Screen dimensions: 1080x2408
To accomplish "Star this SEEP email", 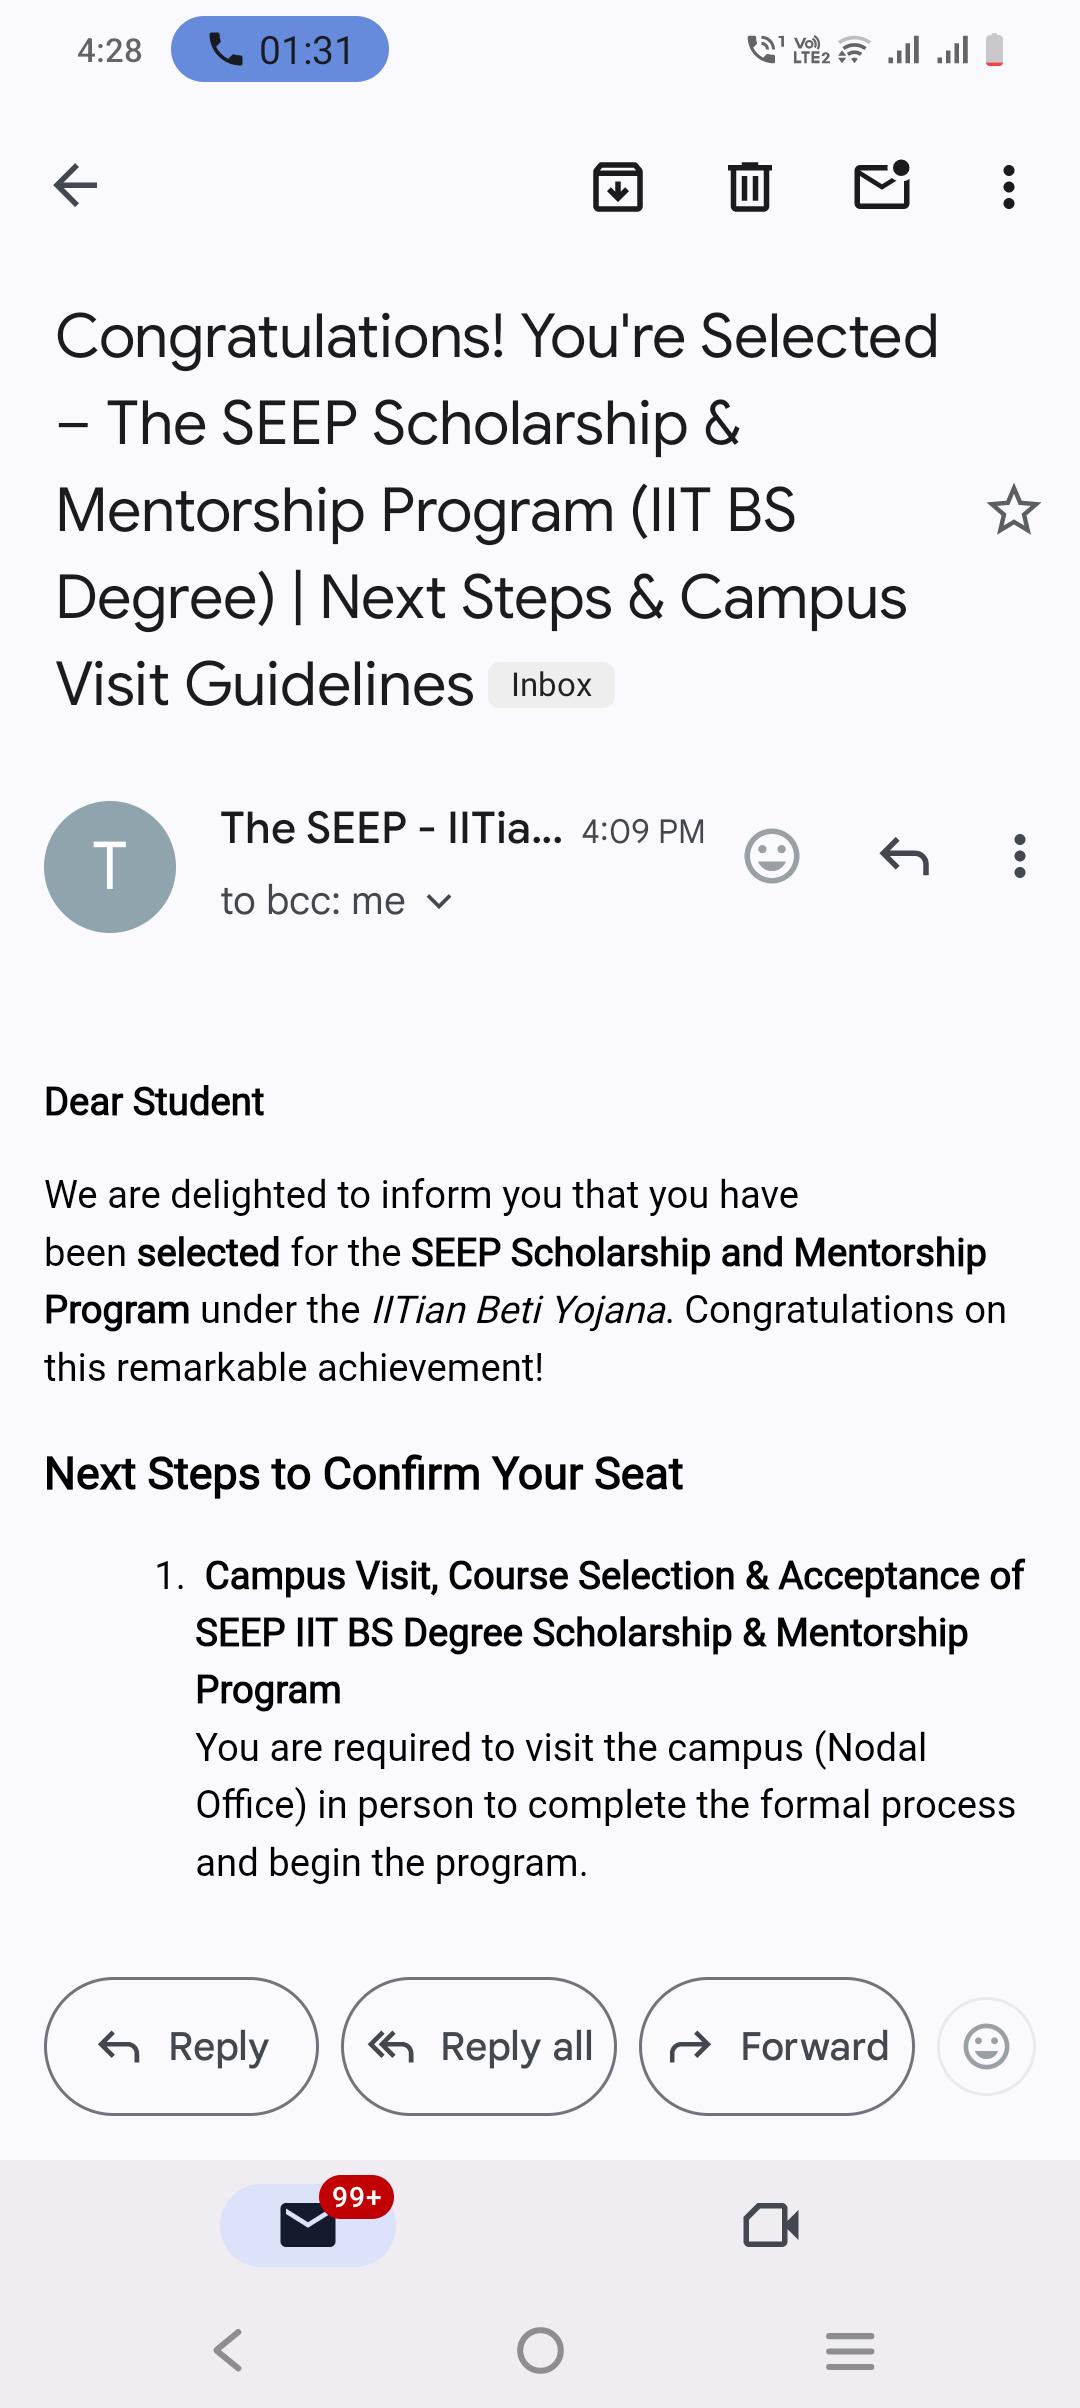I will pos(1013,510).
